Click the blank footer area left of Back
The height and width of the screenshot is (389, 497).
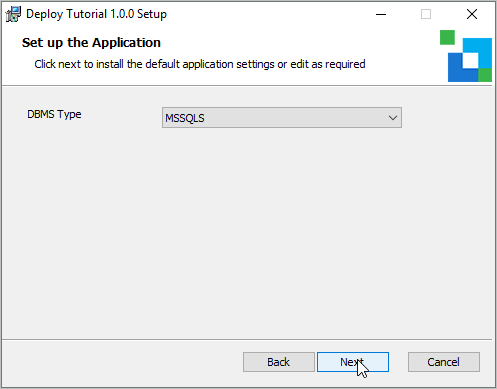pyautogui.click(x=122, y=363)
